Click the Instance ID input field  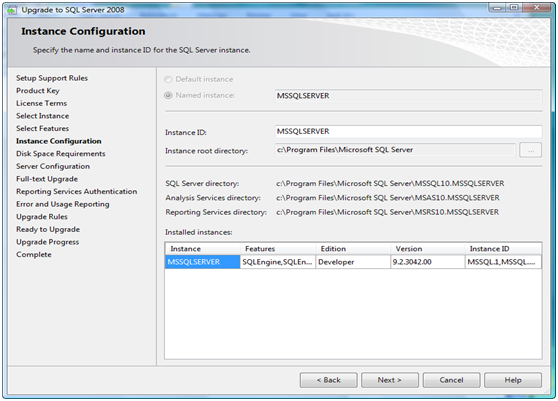click(408, 131)
